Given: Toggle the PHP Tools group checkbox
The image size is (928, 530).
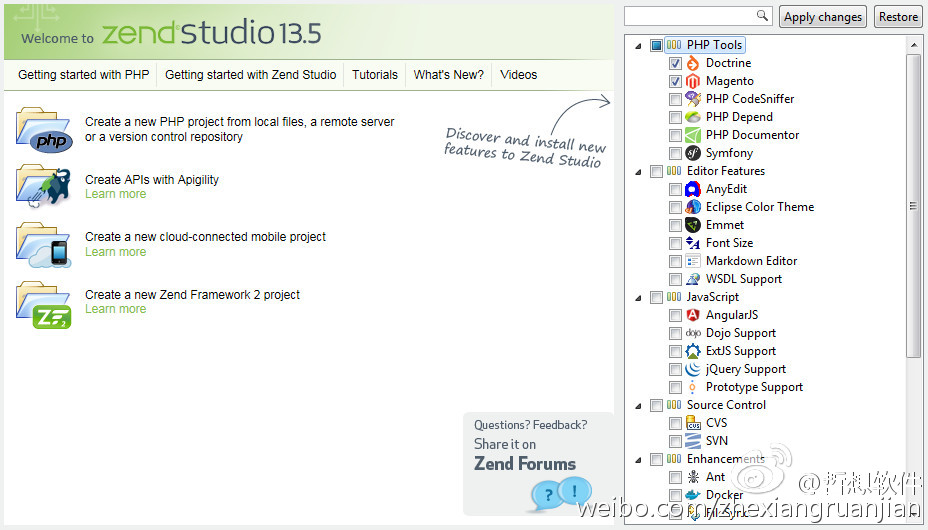Looking at the screenshot, I should click(x=656, y=45).
